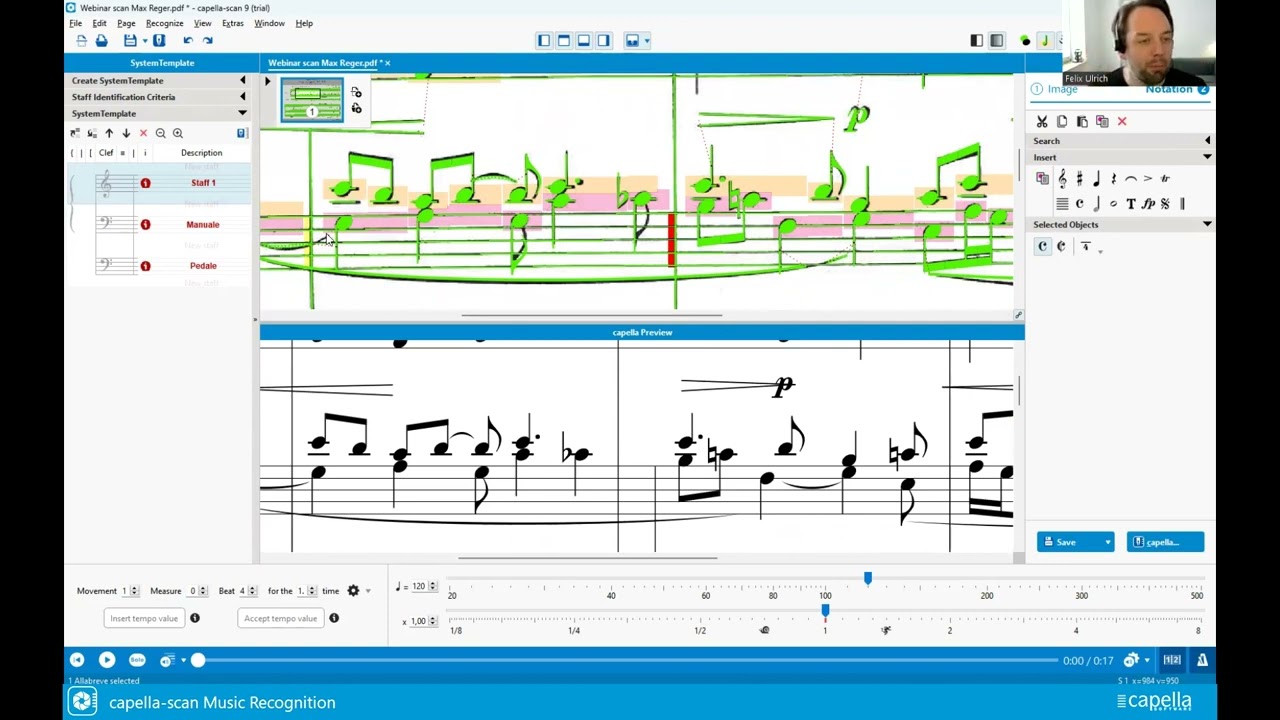The height and width of the screenshot is (720, 1280).
Task: Insert a text T object
Action: 1131,204
